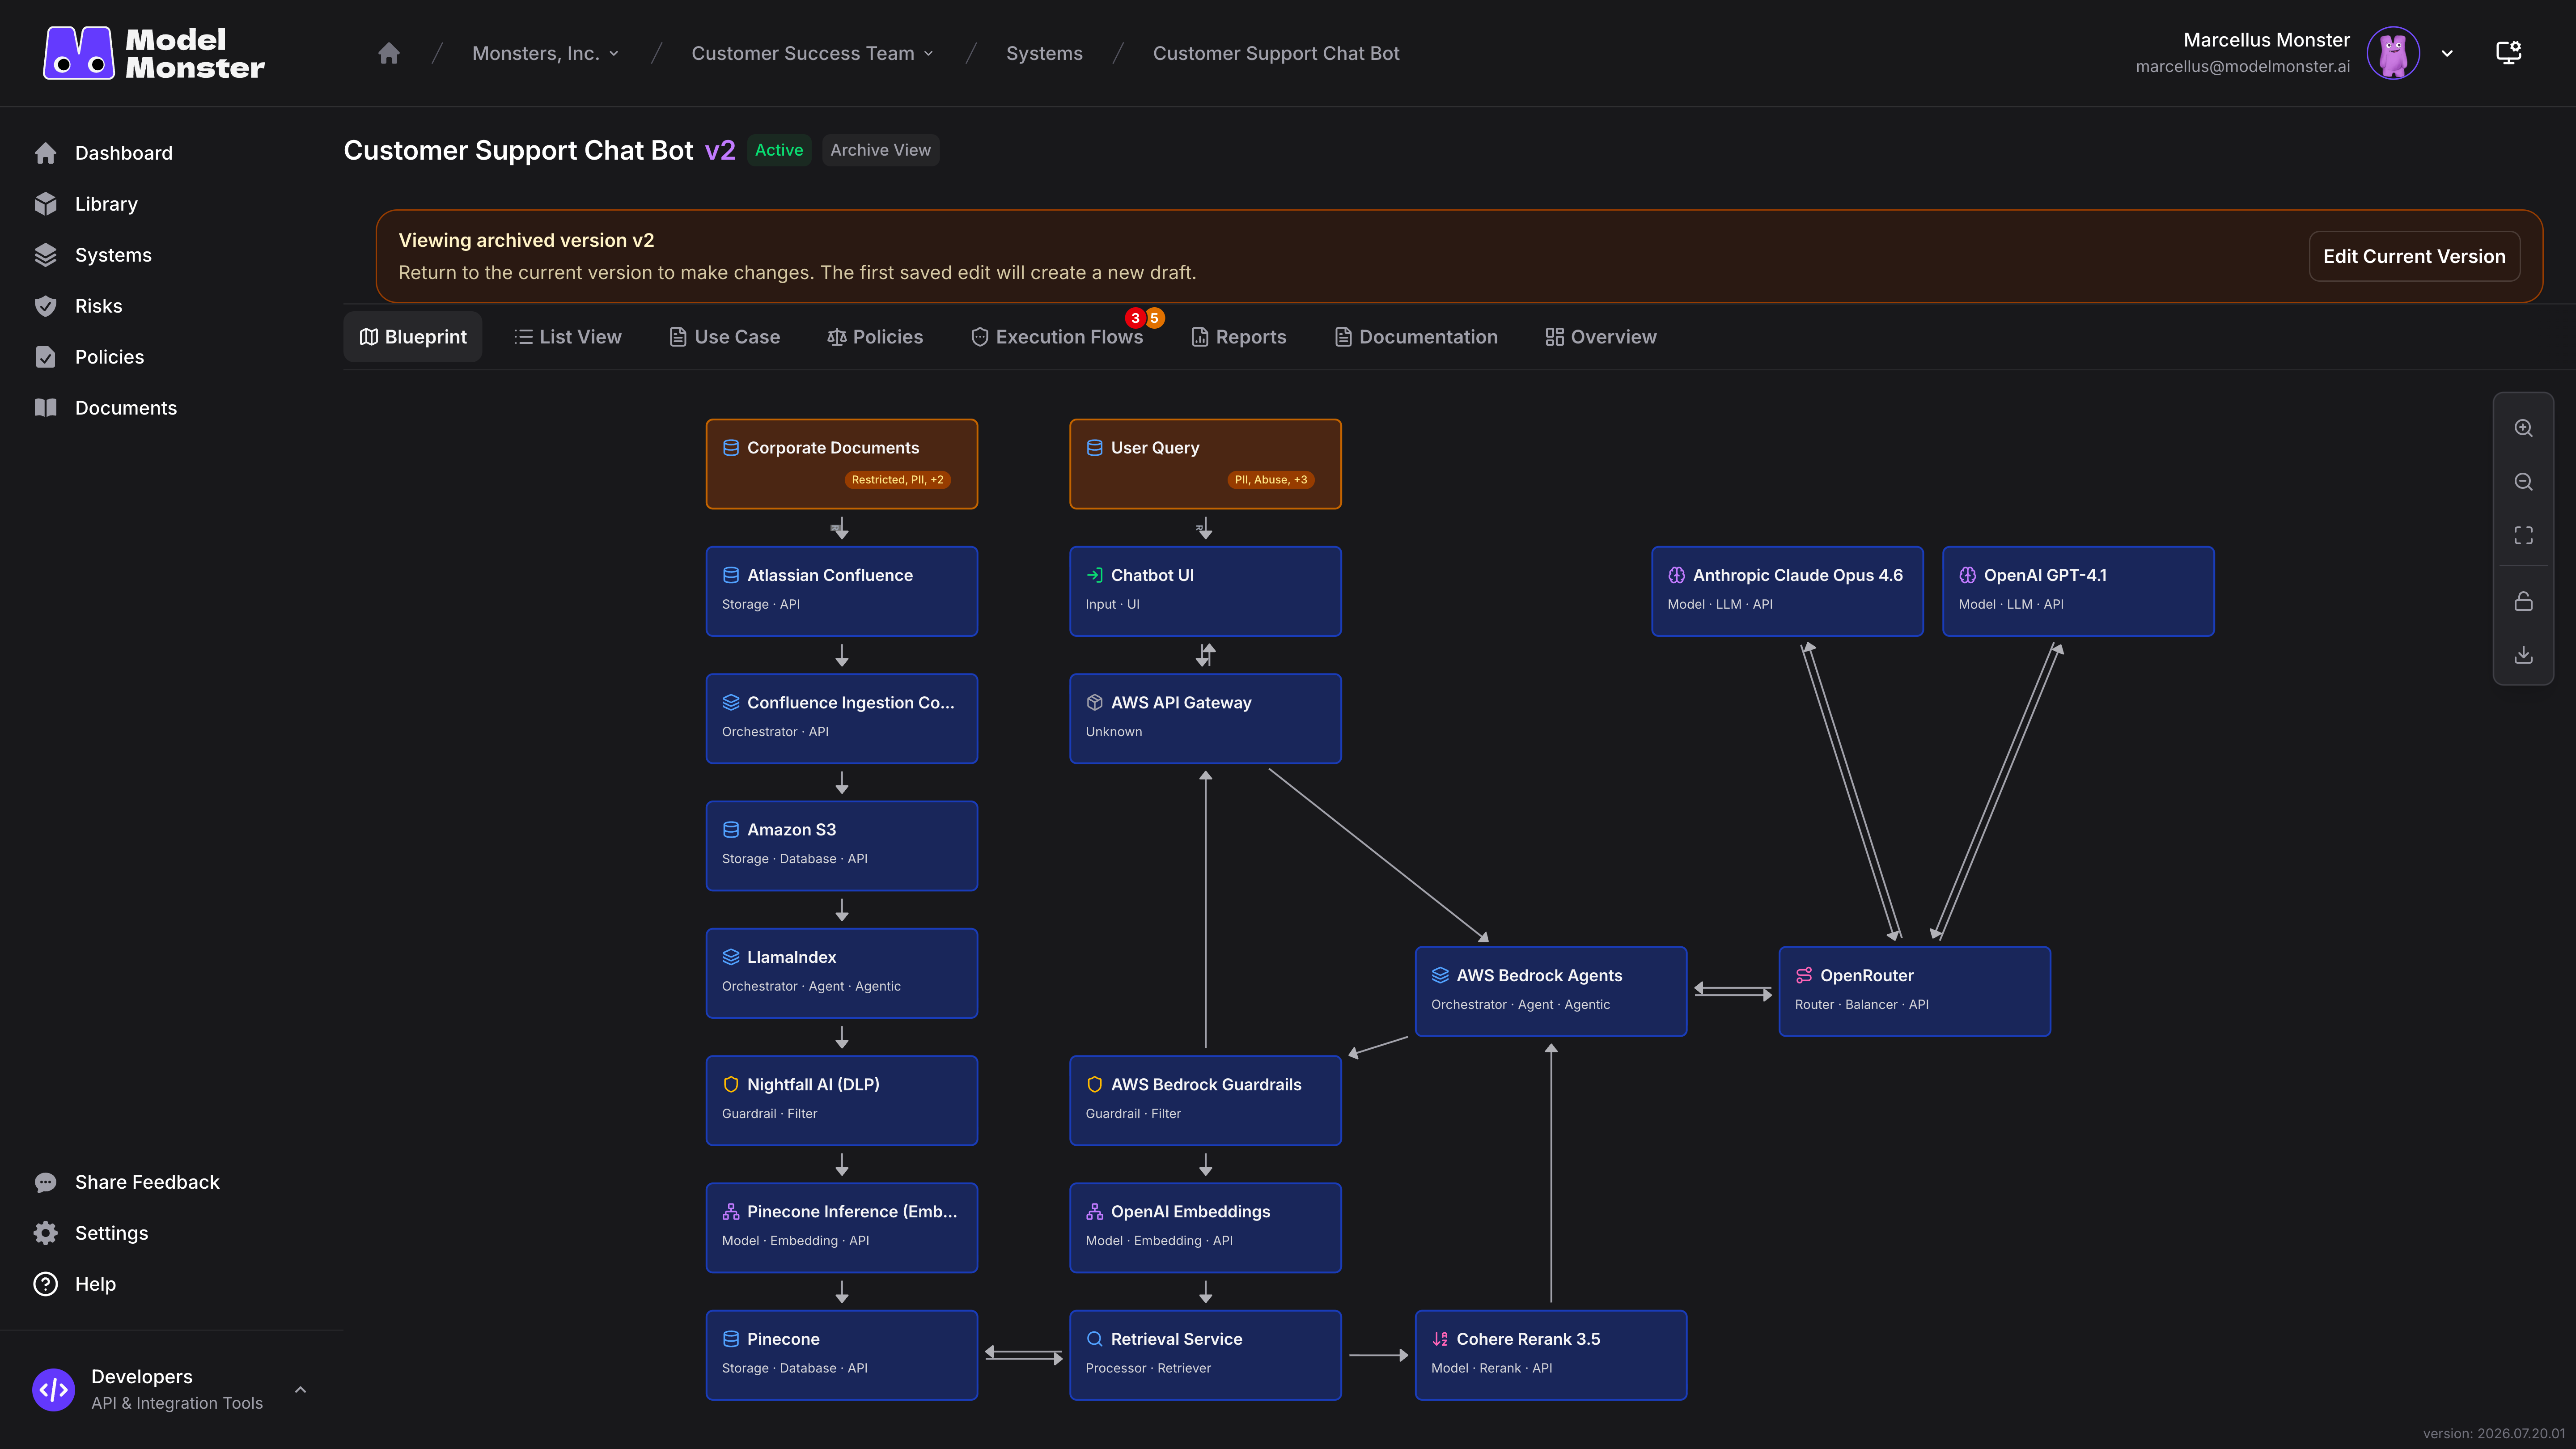The image size is (2576, 1449).
Task: Open the Documentation tab
Action: pos(1416,337)
